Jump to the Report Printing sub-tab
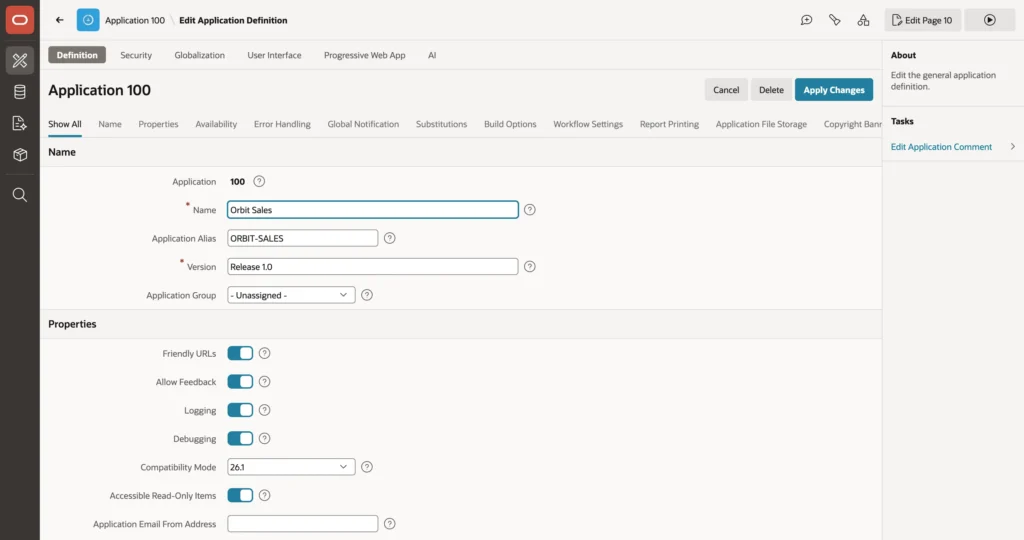The image size is (1024, 540). (669, 124)
